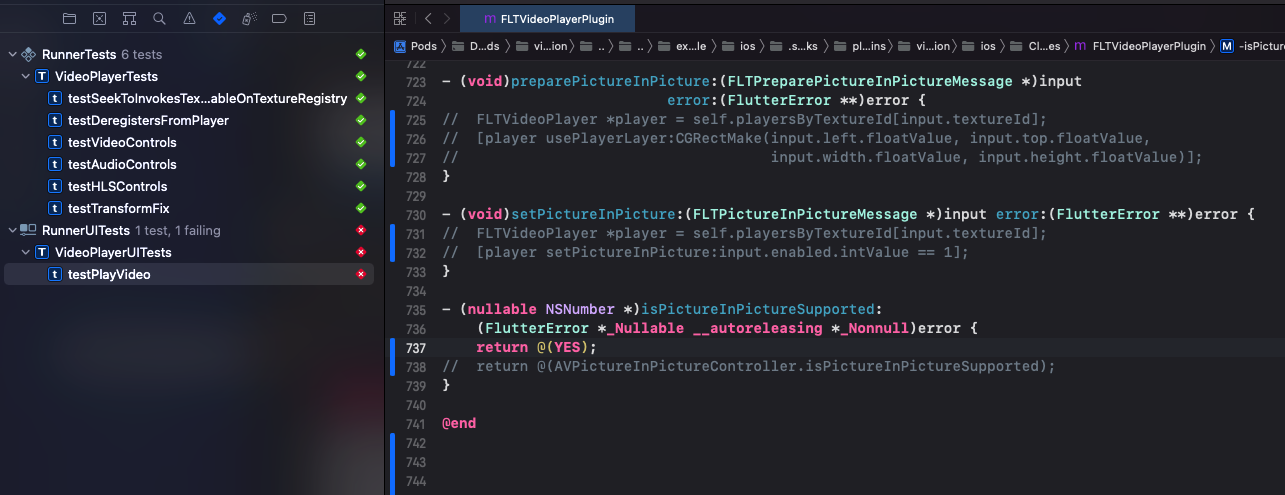Collapse the VideoPlayerTests class
This screenshot has height=495, width=1285.
(x=25, y=76)
